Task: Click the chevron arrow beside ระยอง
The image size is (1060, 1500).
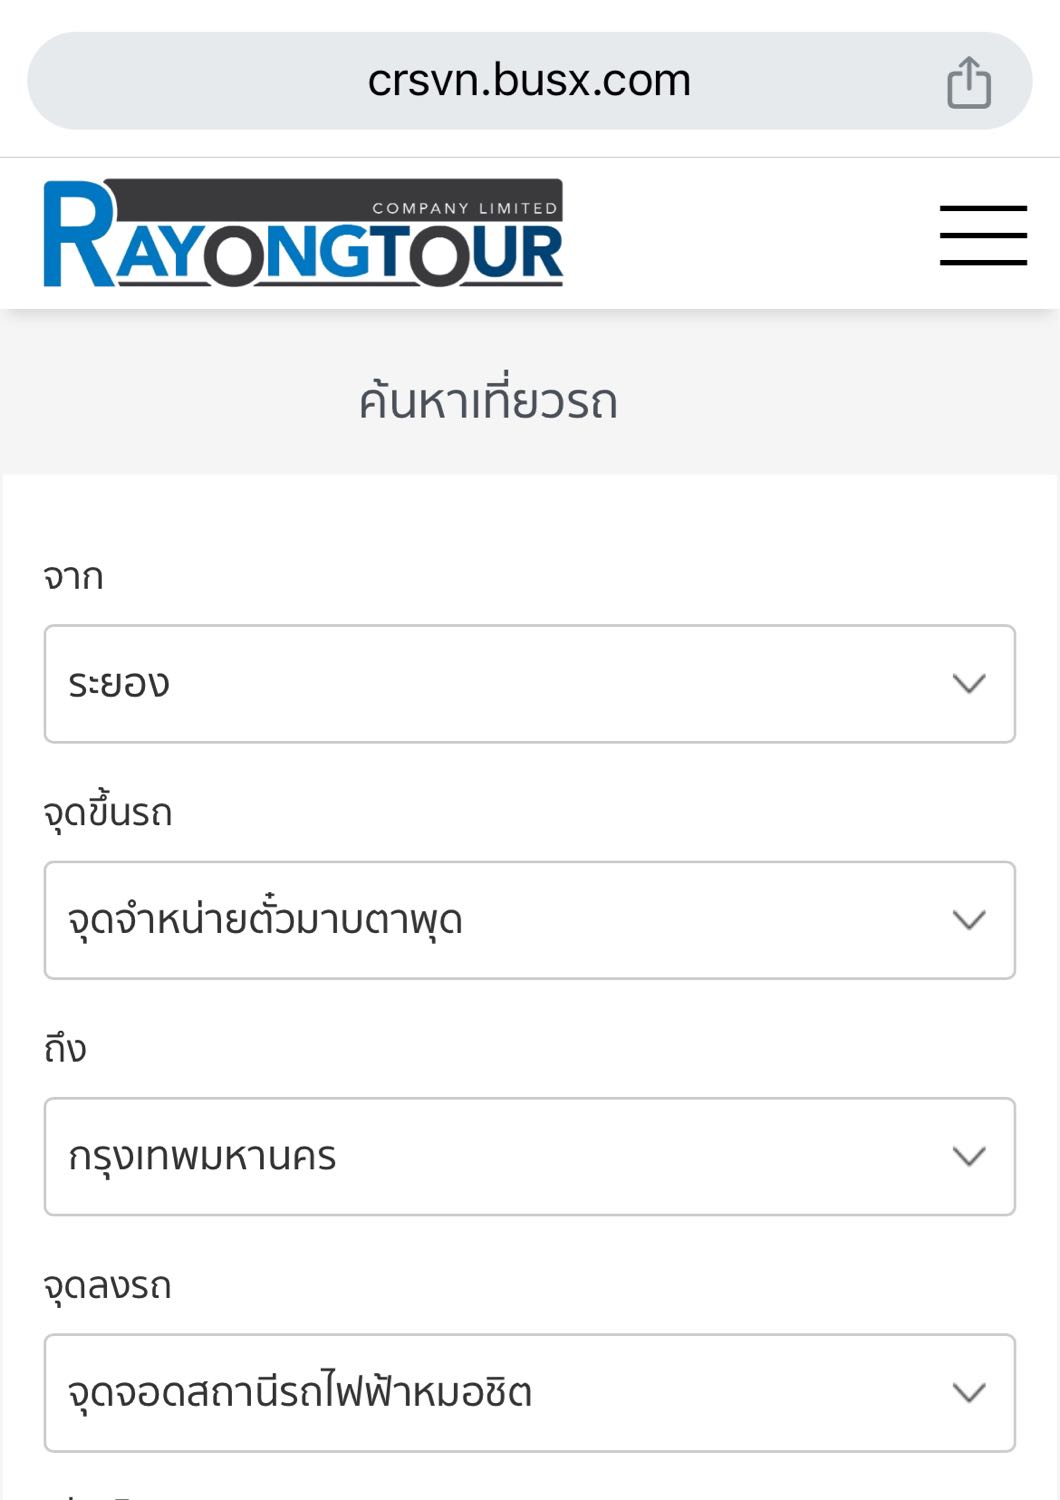Action: [968, 684]
